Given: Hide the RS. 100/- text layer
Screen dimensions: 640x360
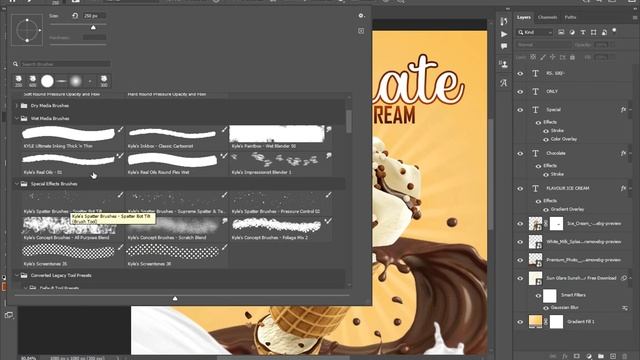Looking at the screenshot, I should tap(520, 74).
